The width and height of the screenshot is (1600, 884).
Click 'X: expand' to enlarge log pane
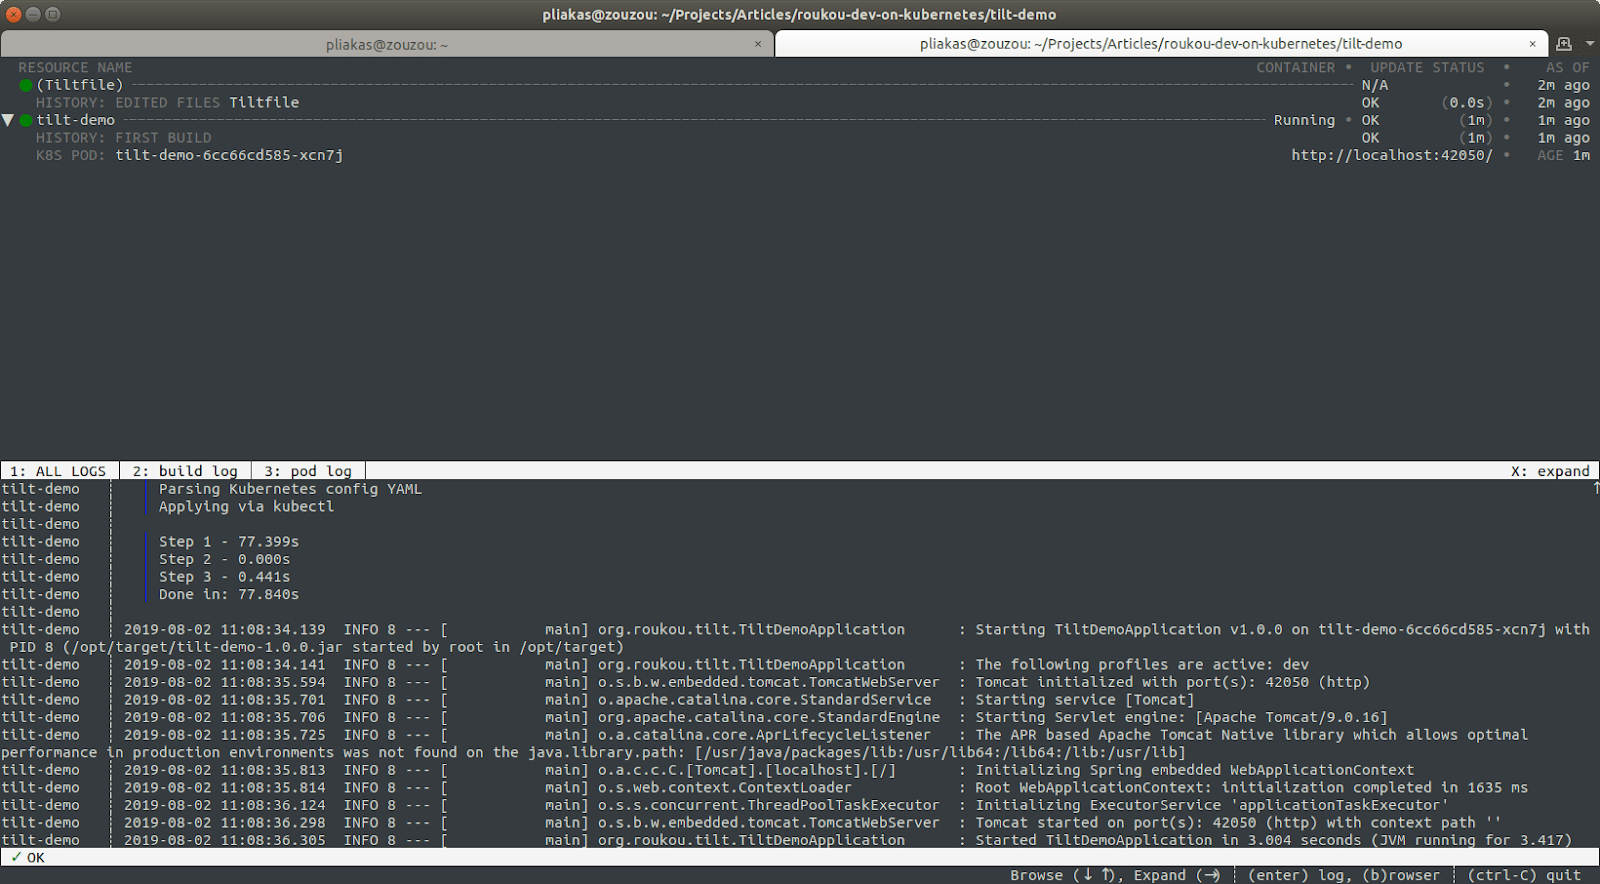tap(1549, 471)
